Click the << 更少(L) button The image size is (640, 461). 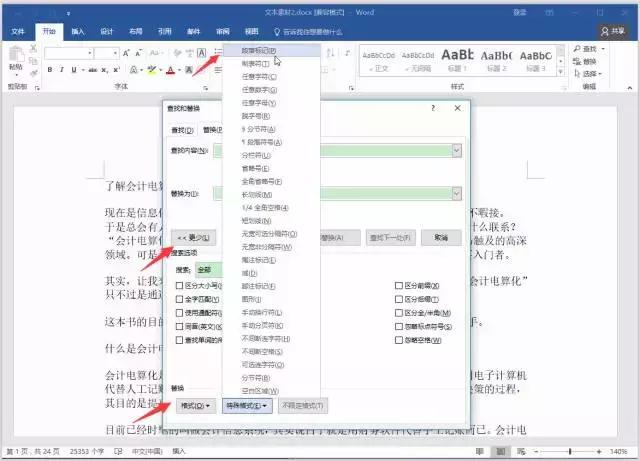coord(193,238)
